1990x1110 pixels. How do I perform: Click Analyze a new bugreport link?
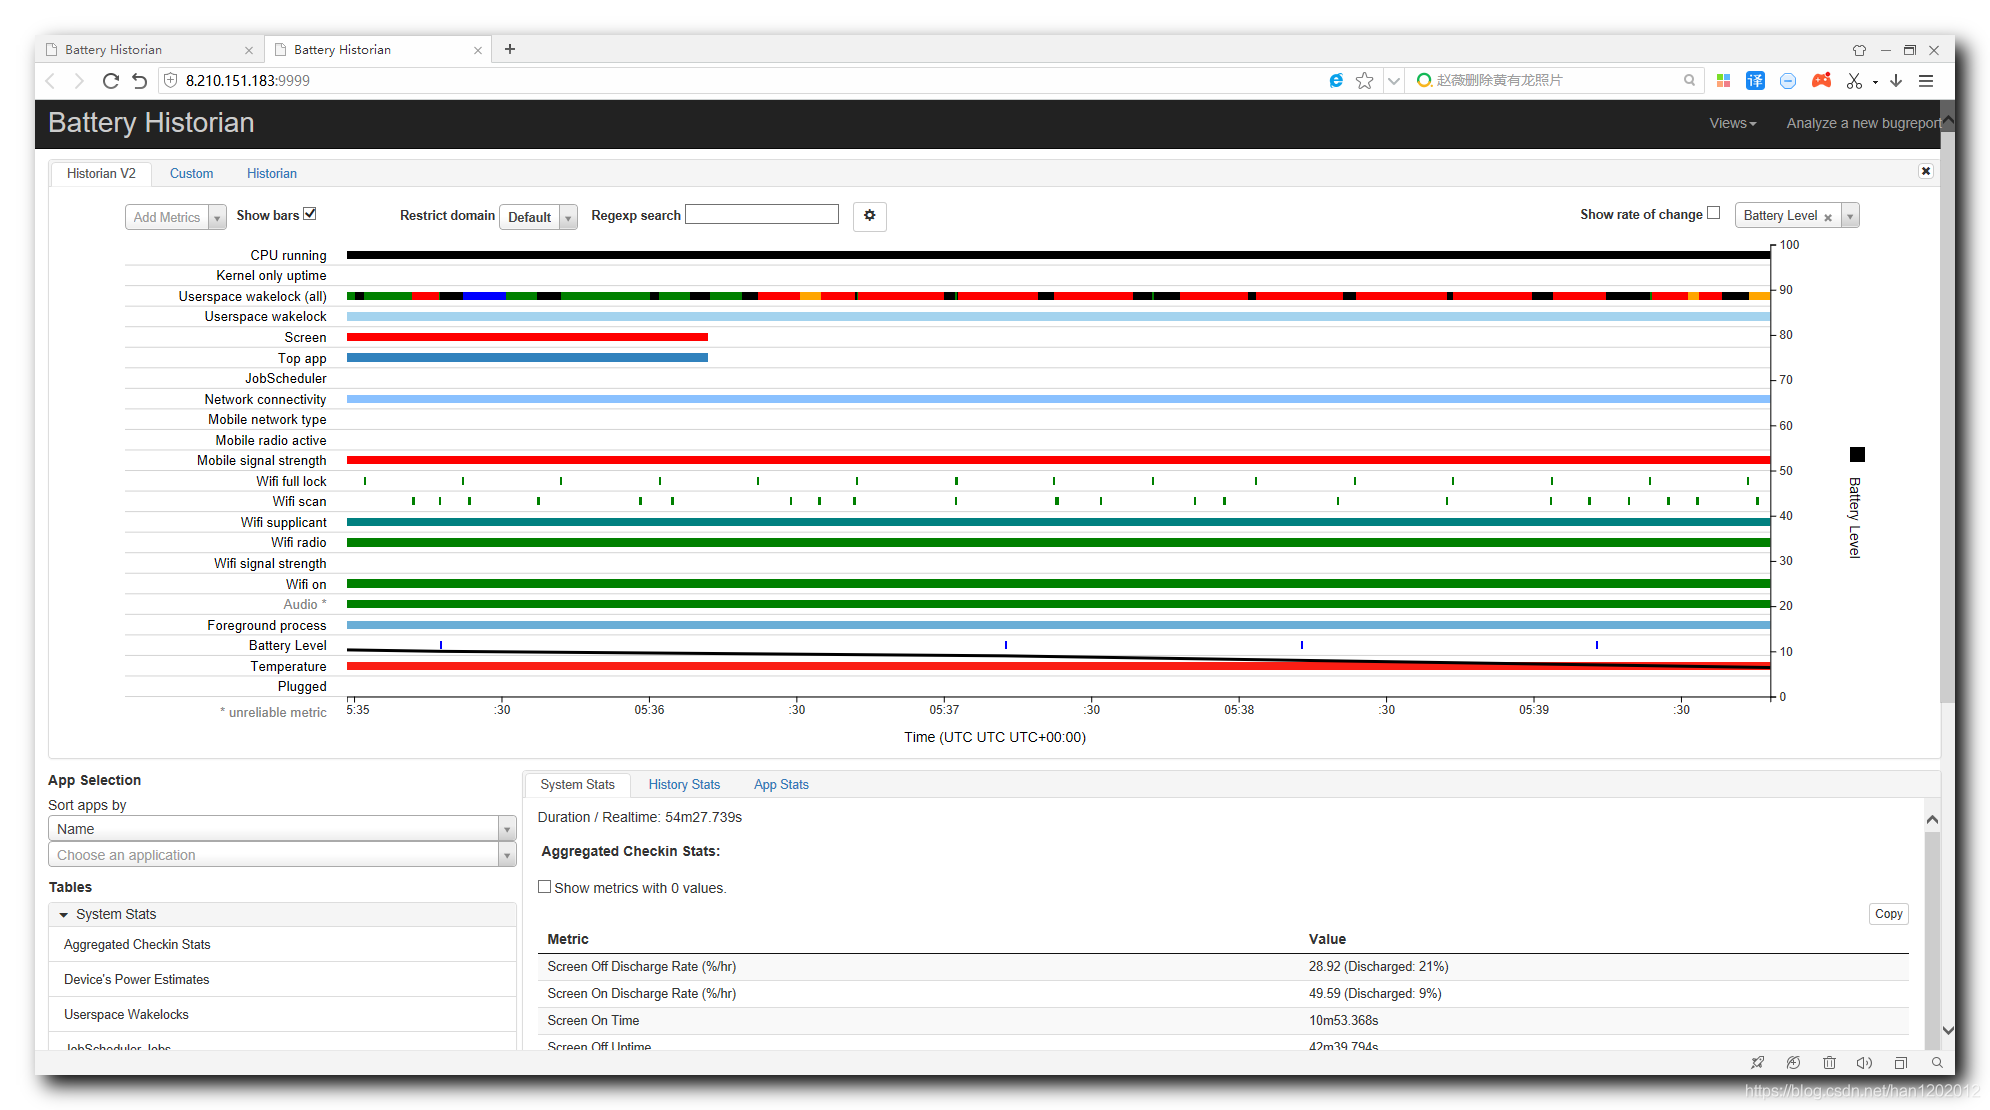click(1863, 123)
